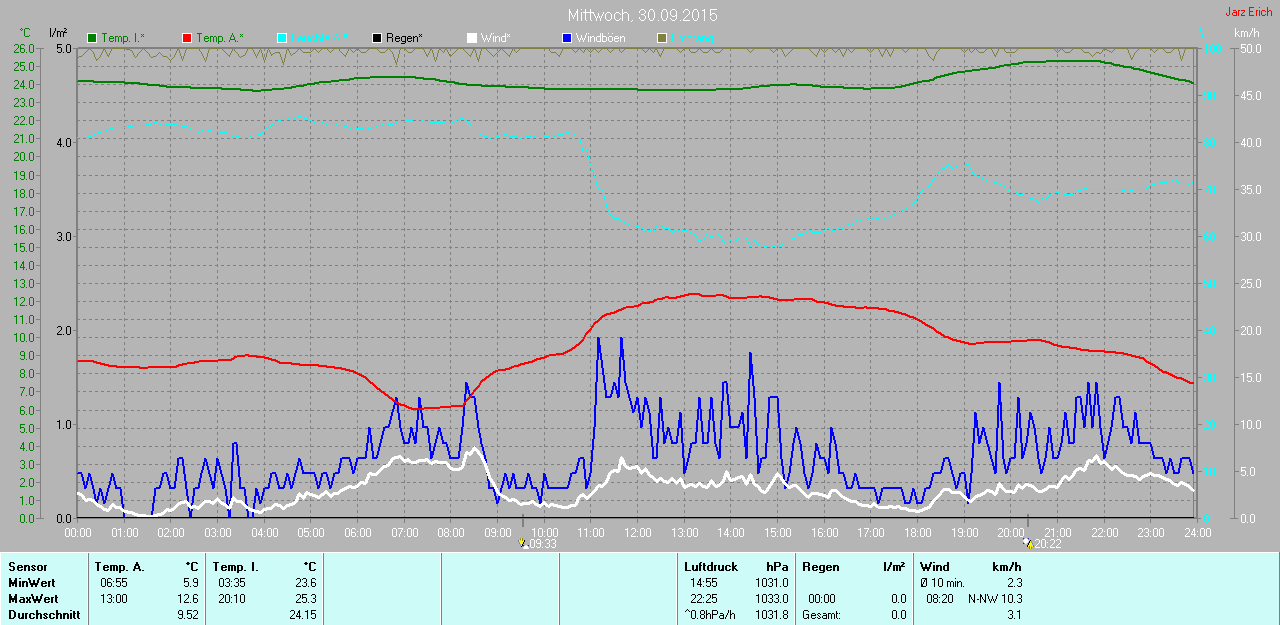Click the black Regen legend swatch
Viewport: 1280px width, 625px height.
[x=376, y=38]
